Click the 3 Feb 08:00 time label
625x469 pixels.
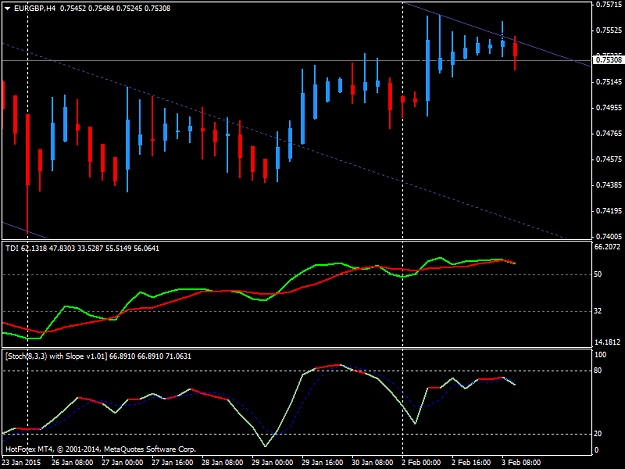pyautogui.click(x=521, y=462)
